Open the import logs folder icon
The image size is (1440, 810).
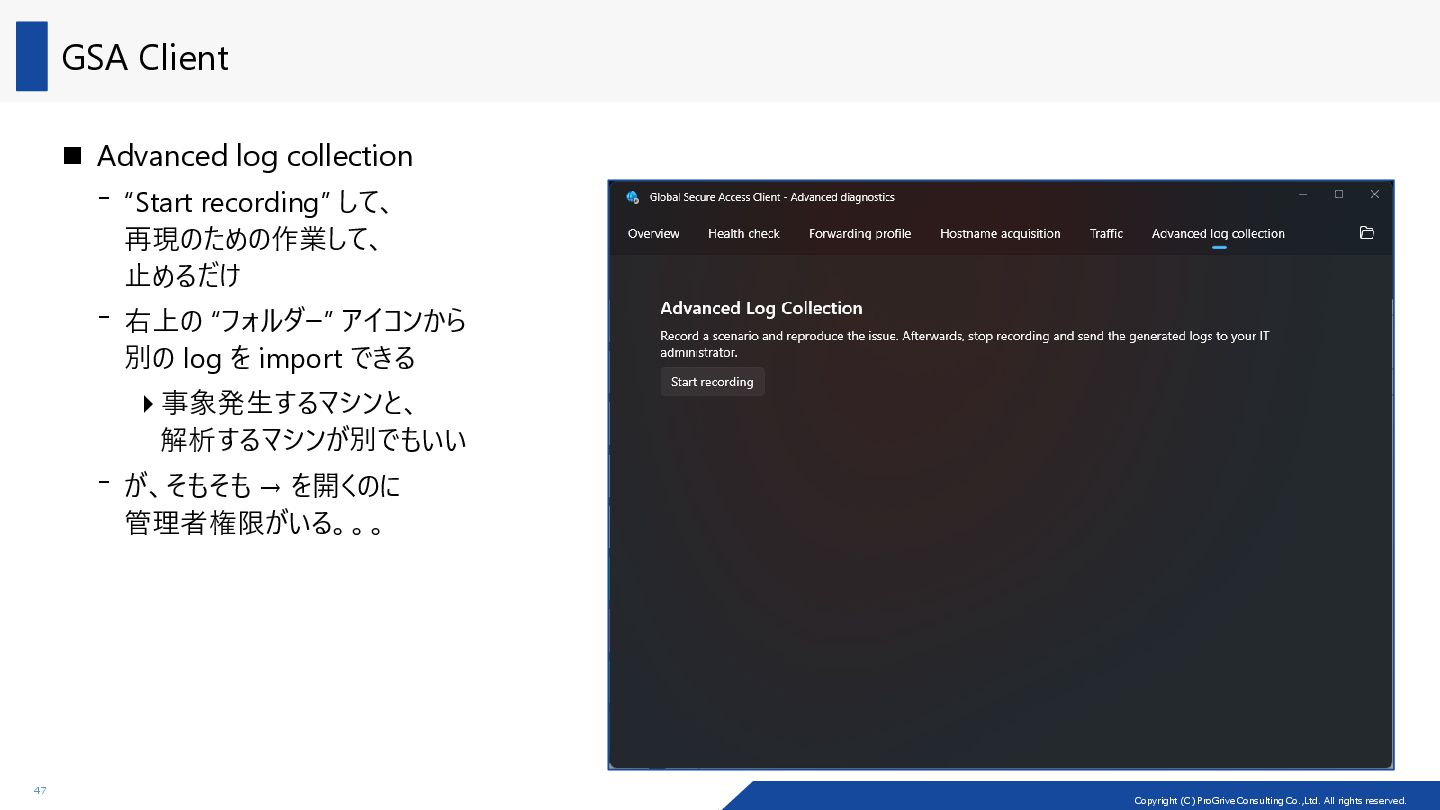point(1367,233)
